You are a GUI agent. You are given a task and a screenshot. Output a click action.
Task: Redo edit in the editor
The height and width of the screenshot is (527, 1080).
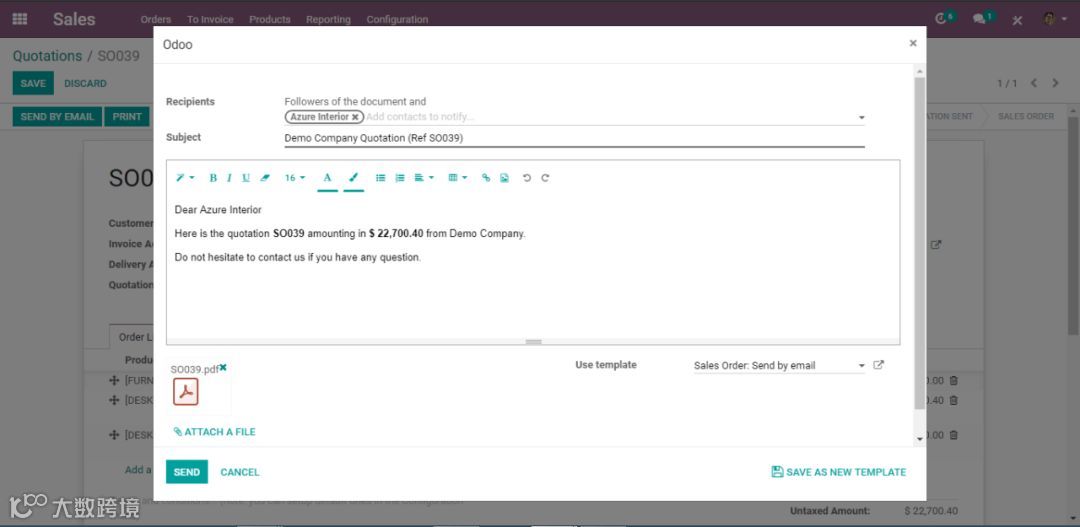545,178
